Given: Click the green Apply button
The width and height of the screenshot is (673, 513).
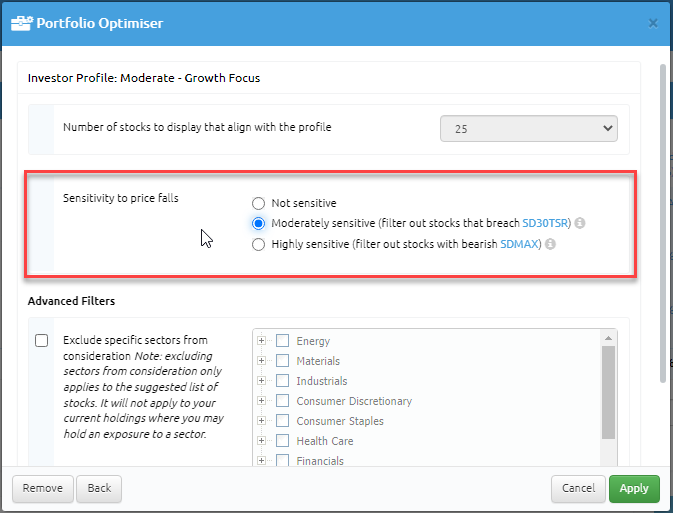Looking at the screenshot, I should pyautogui.click(x=634, y=489).
